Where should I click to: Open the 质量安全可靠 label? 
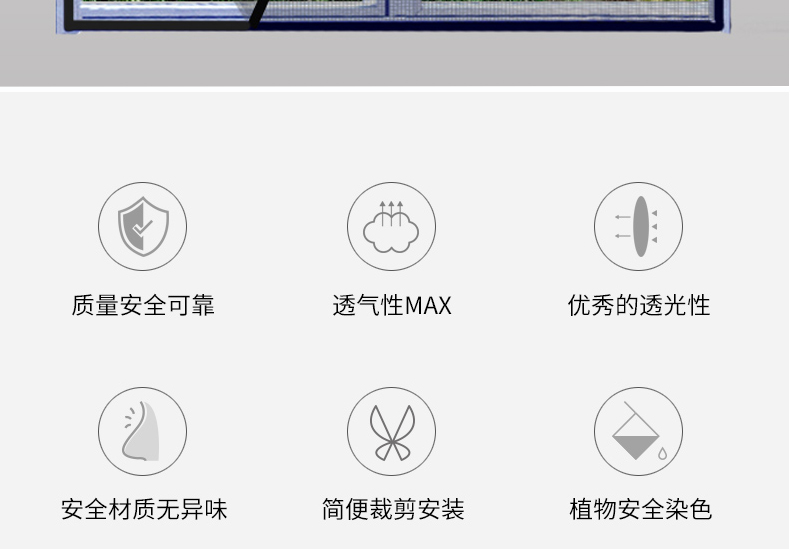coord(143,306)
